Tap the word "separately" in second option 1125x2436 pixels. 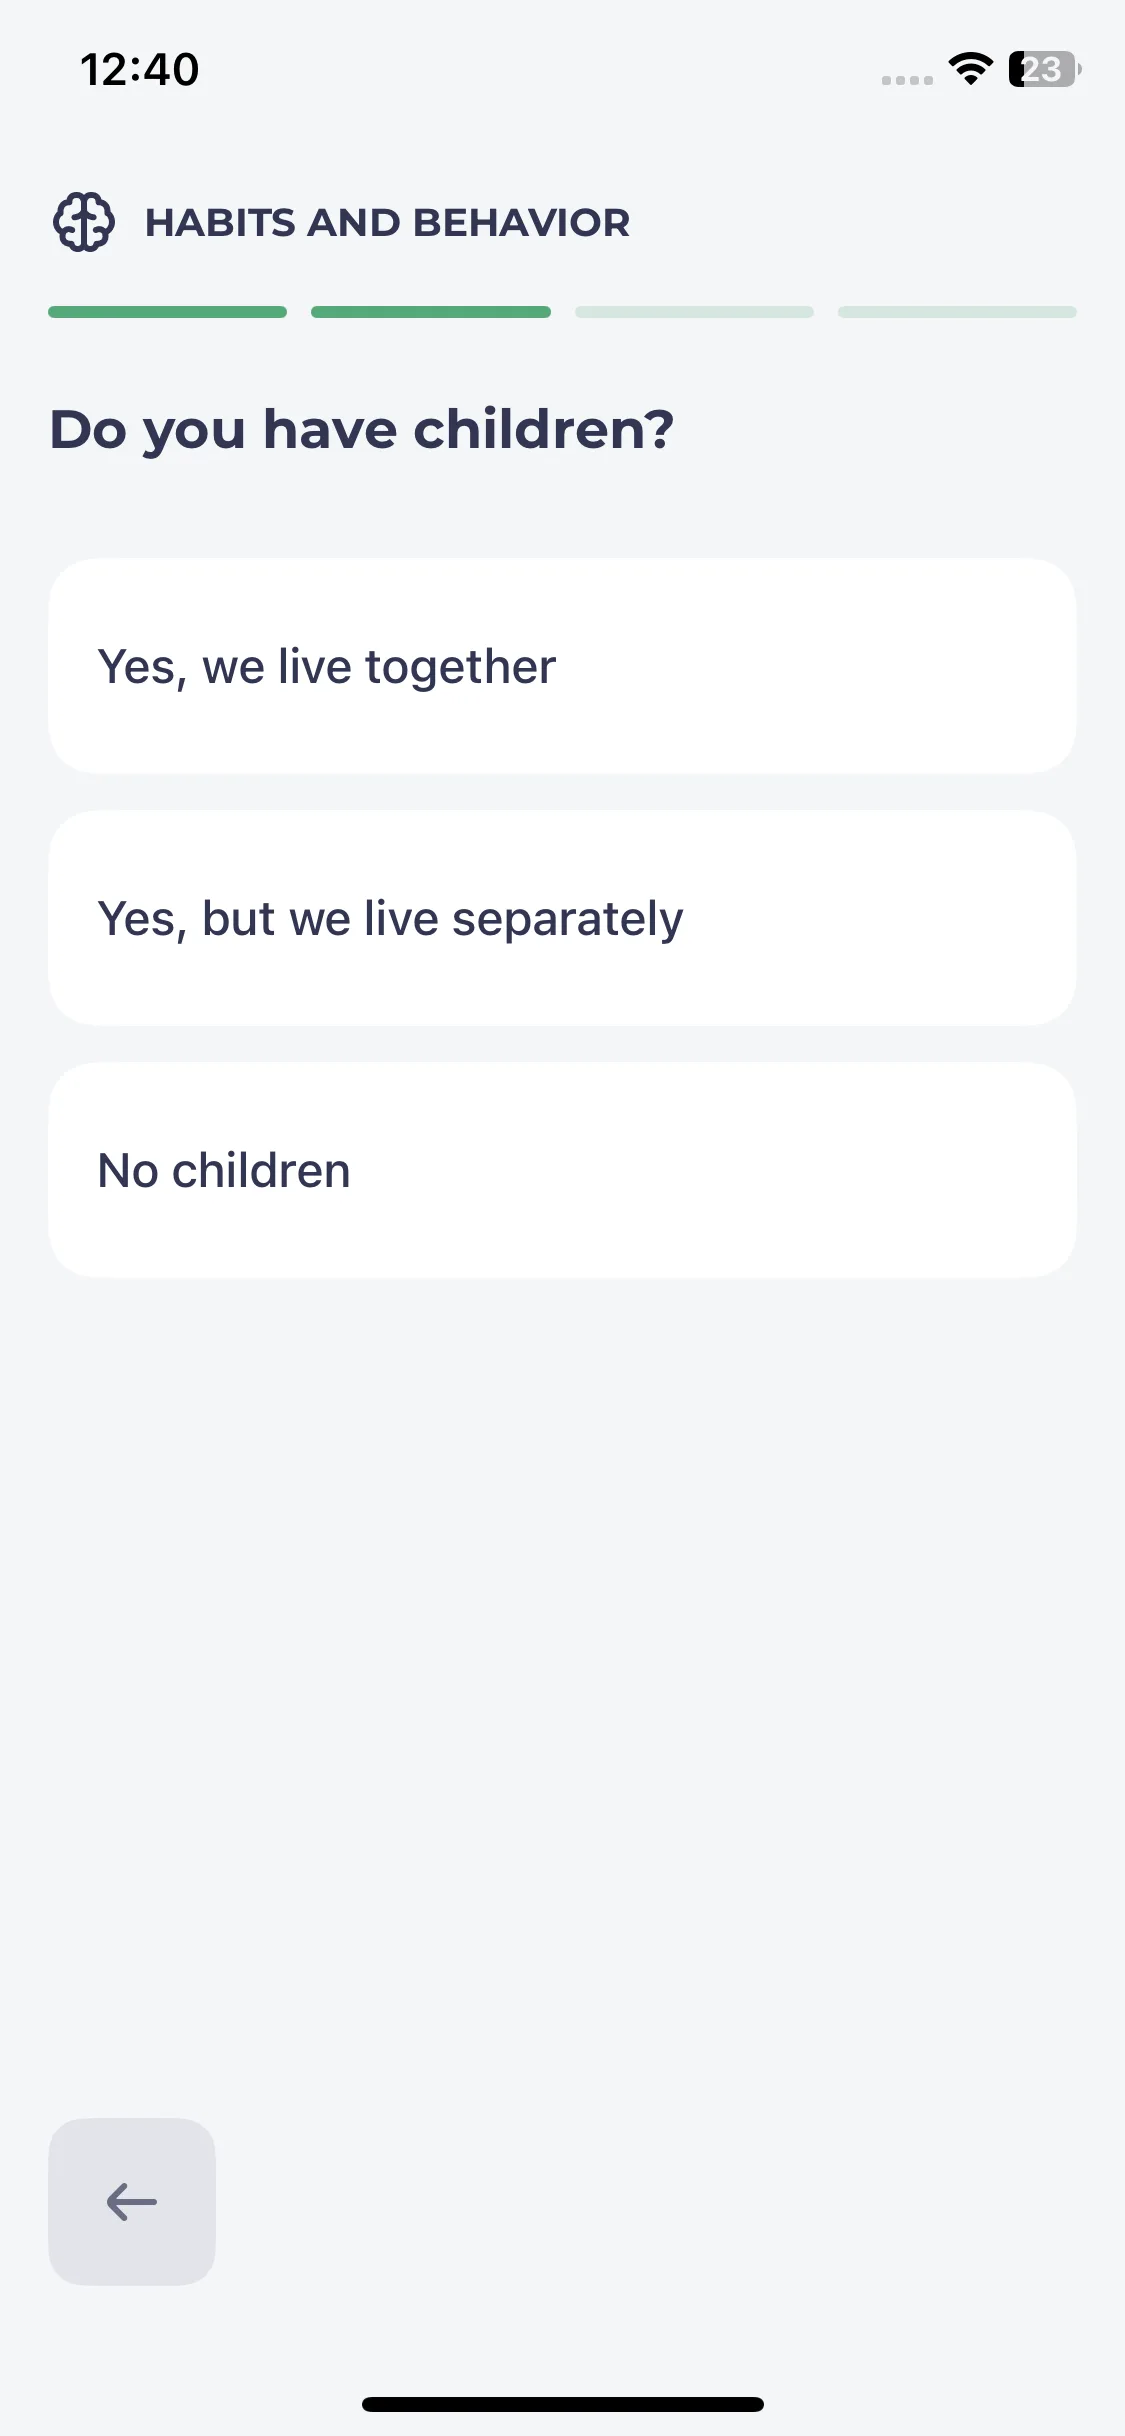(567, 920)
